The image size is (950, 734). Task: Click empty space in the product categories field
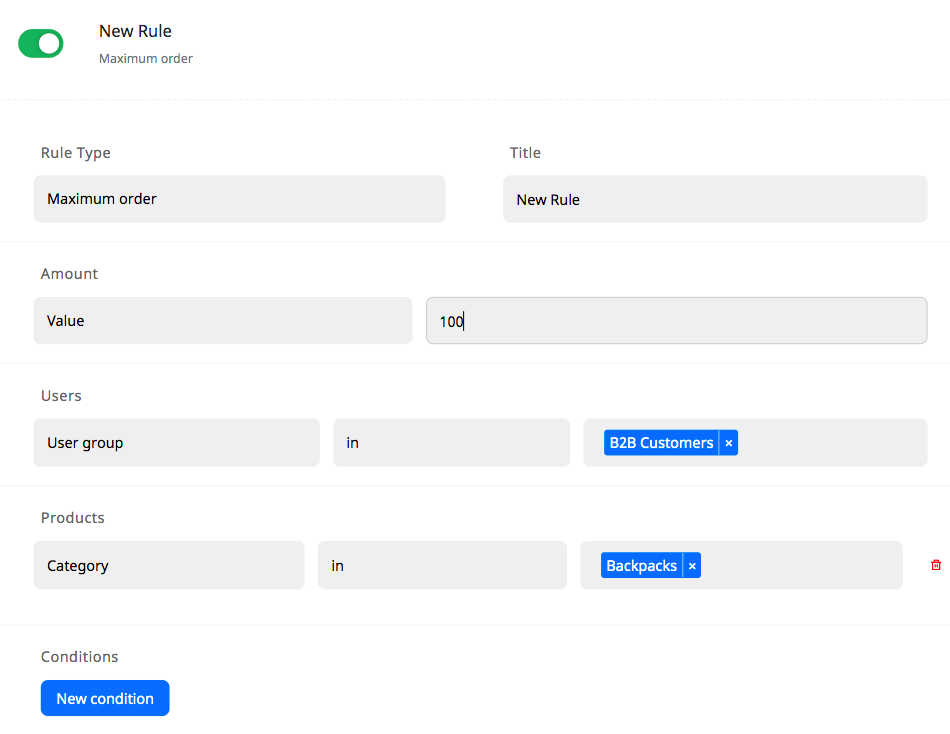pyautogui.click(x=800, y=566)
